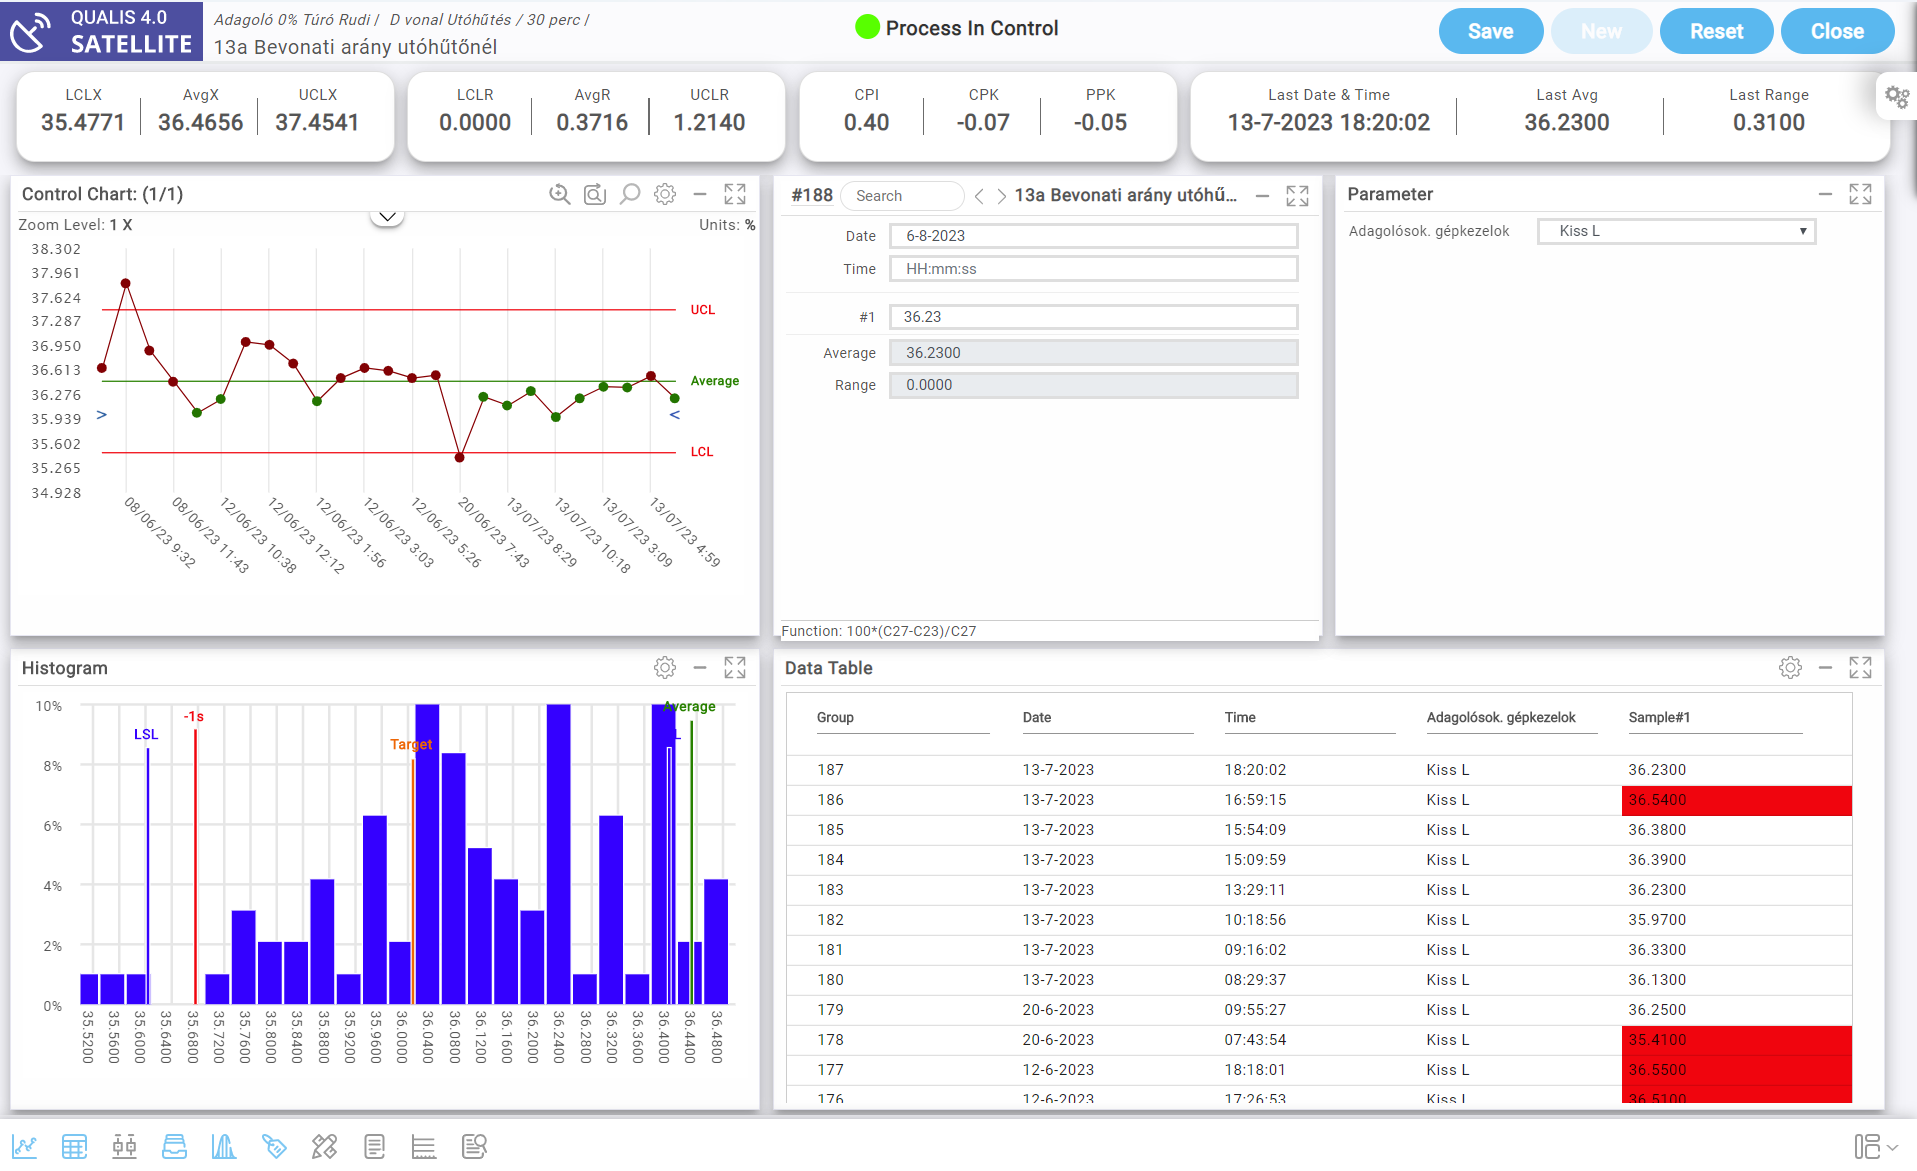Open the inbox tray icon in the bottom toolbar

[175, 1146]
